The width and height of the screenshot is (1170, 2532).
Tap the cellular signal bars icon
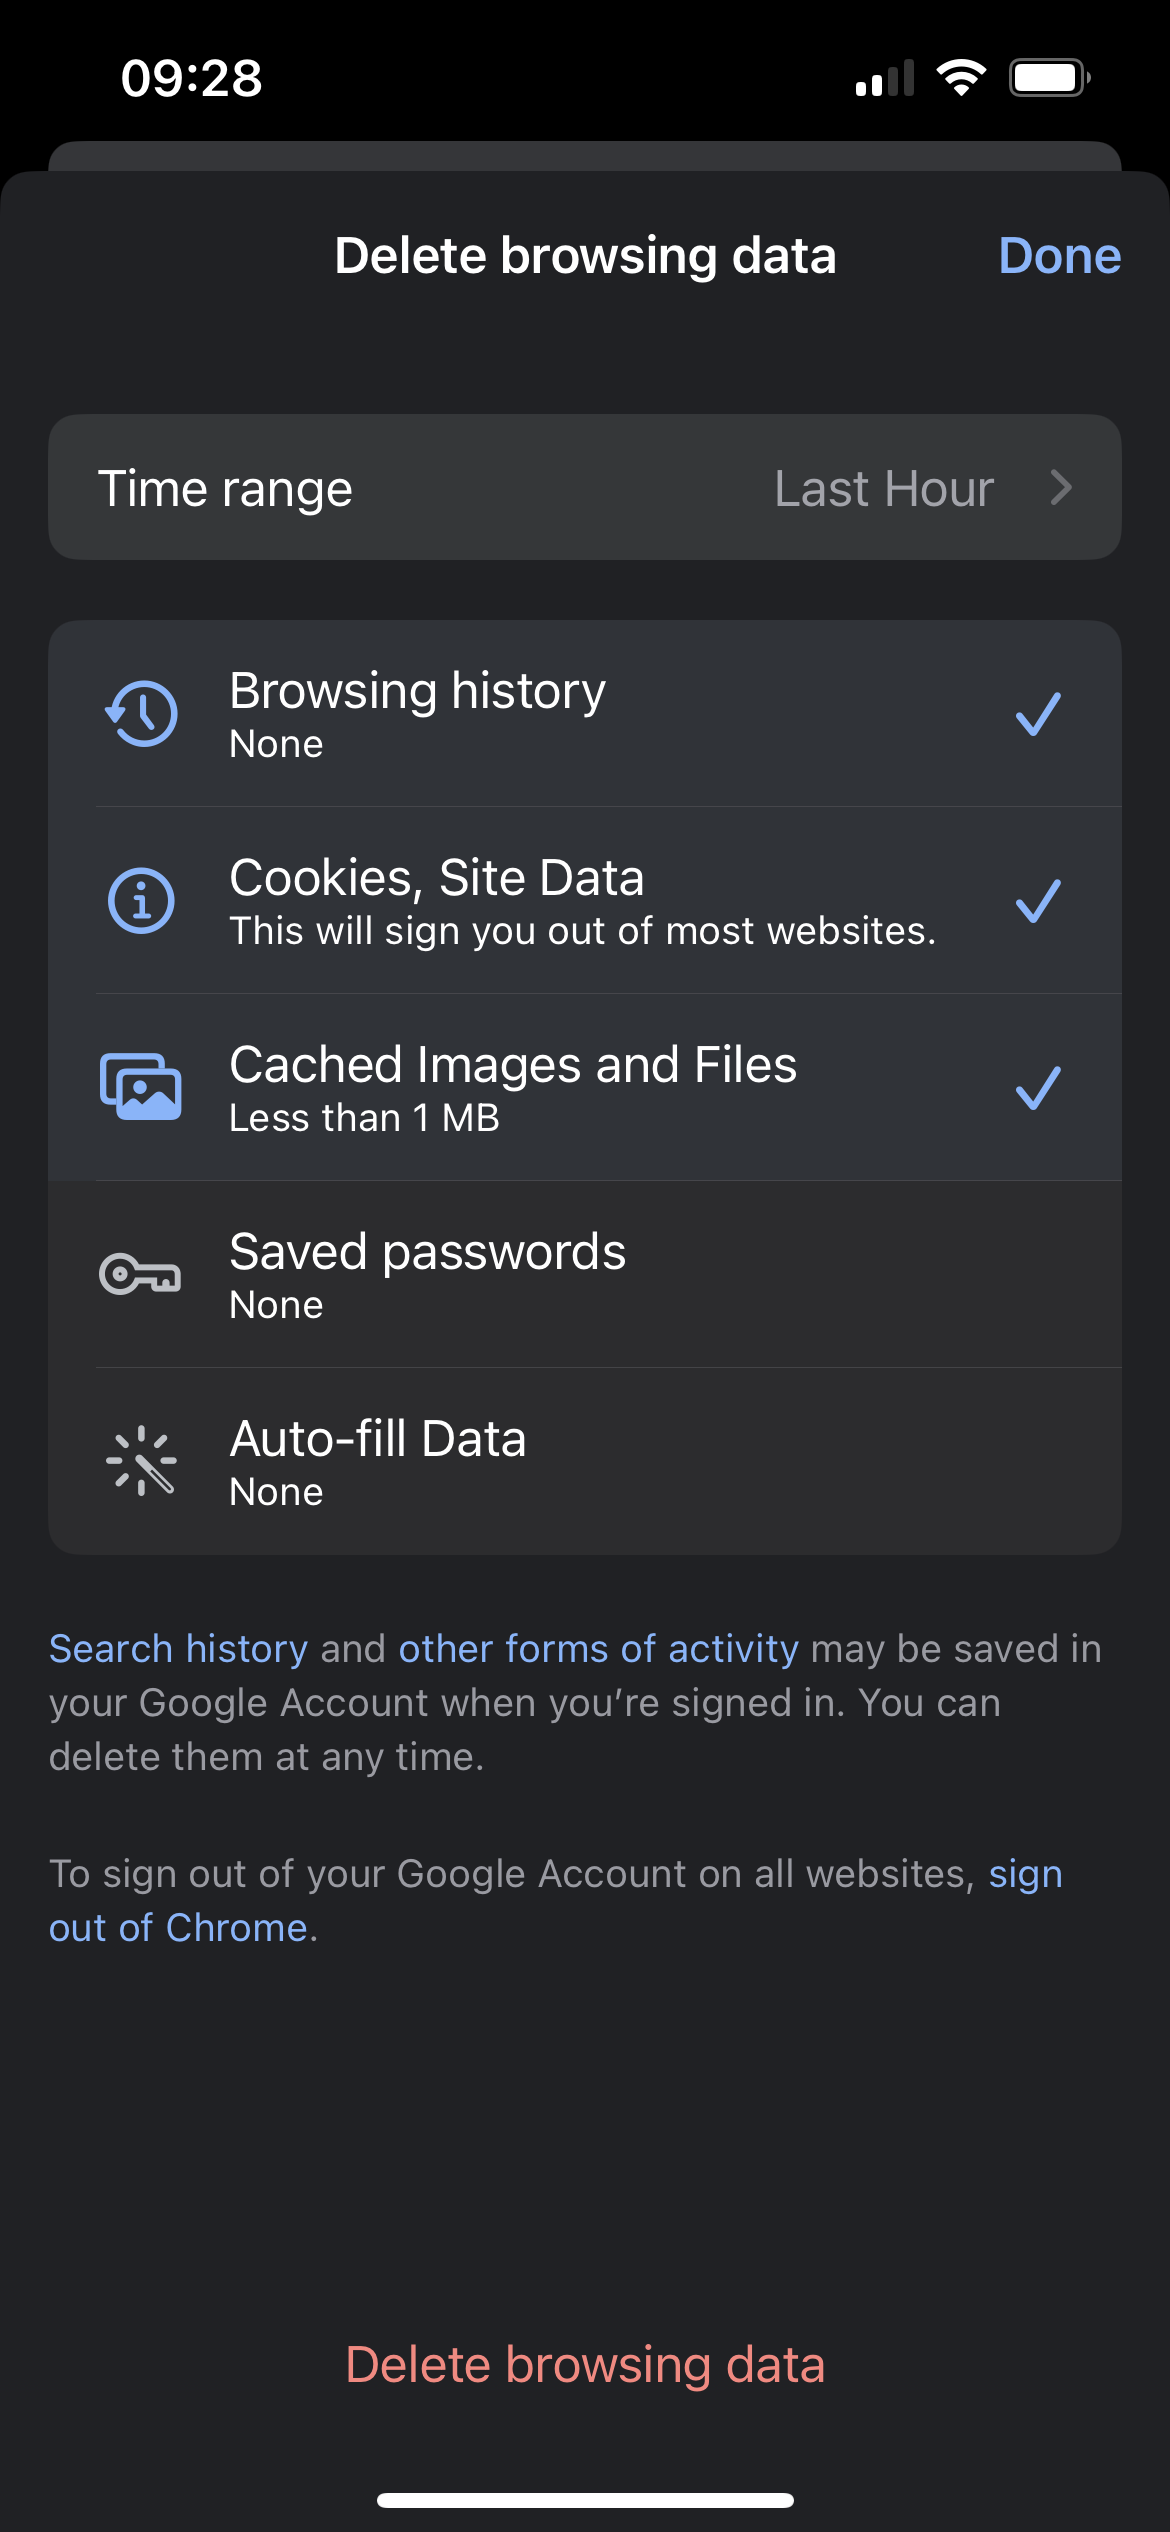[885, 78]
